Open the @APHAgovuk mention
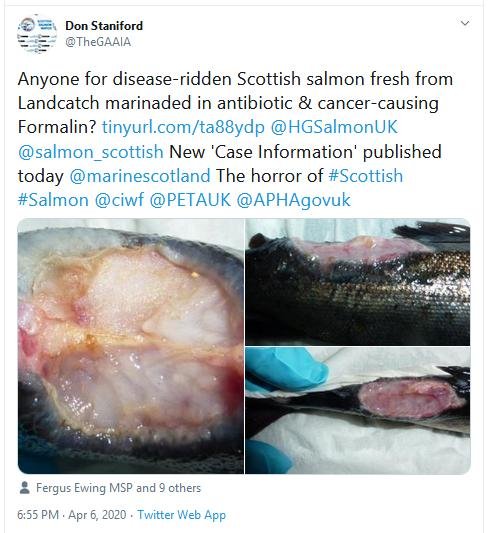This screenshot has width=490, height=533. 293,200
